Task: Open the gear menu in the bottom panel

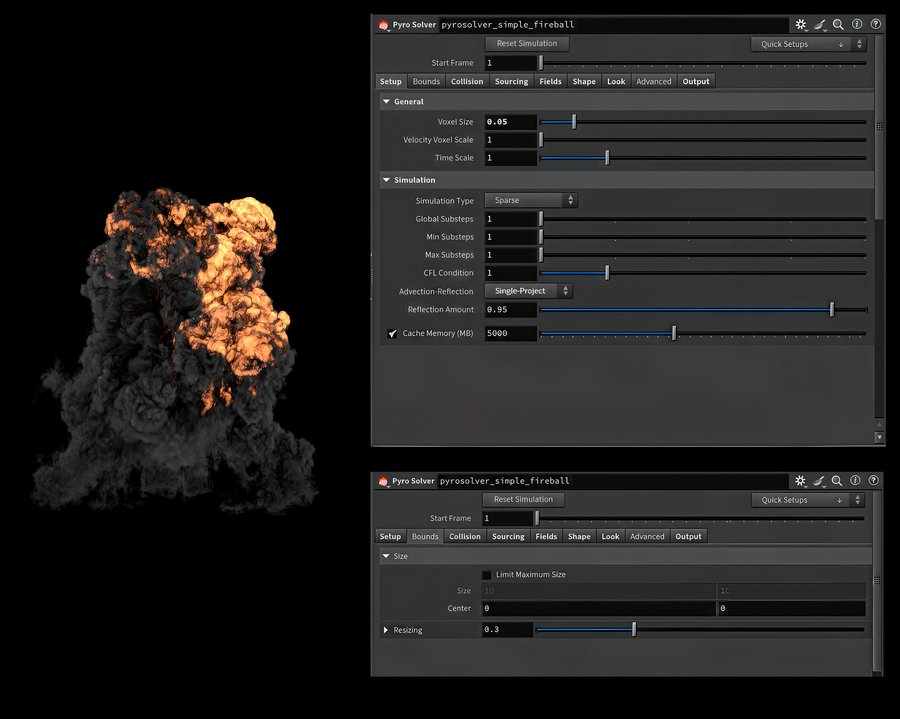Action: click(801, 481)
